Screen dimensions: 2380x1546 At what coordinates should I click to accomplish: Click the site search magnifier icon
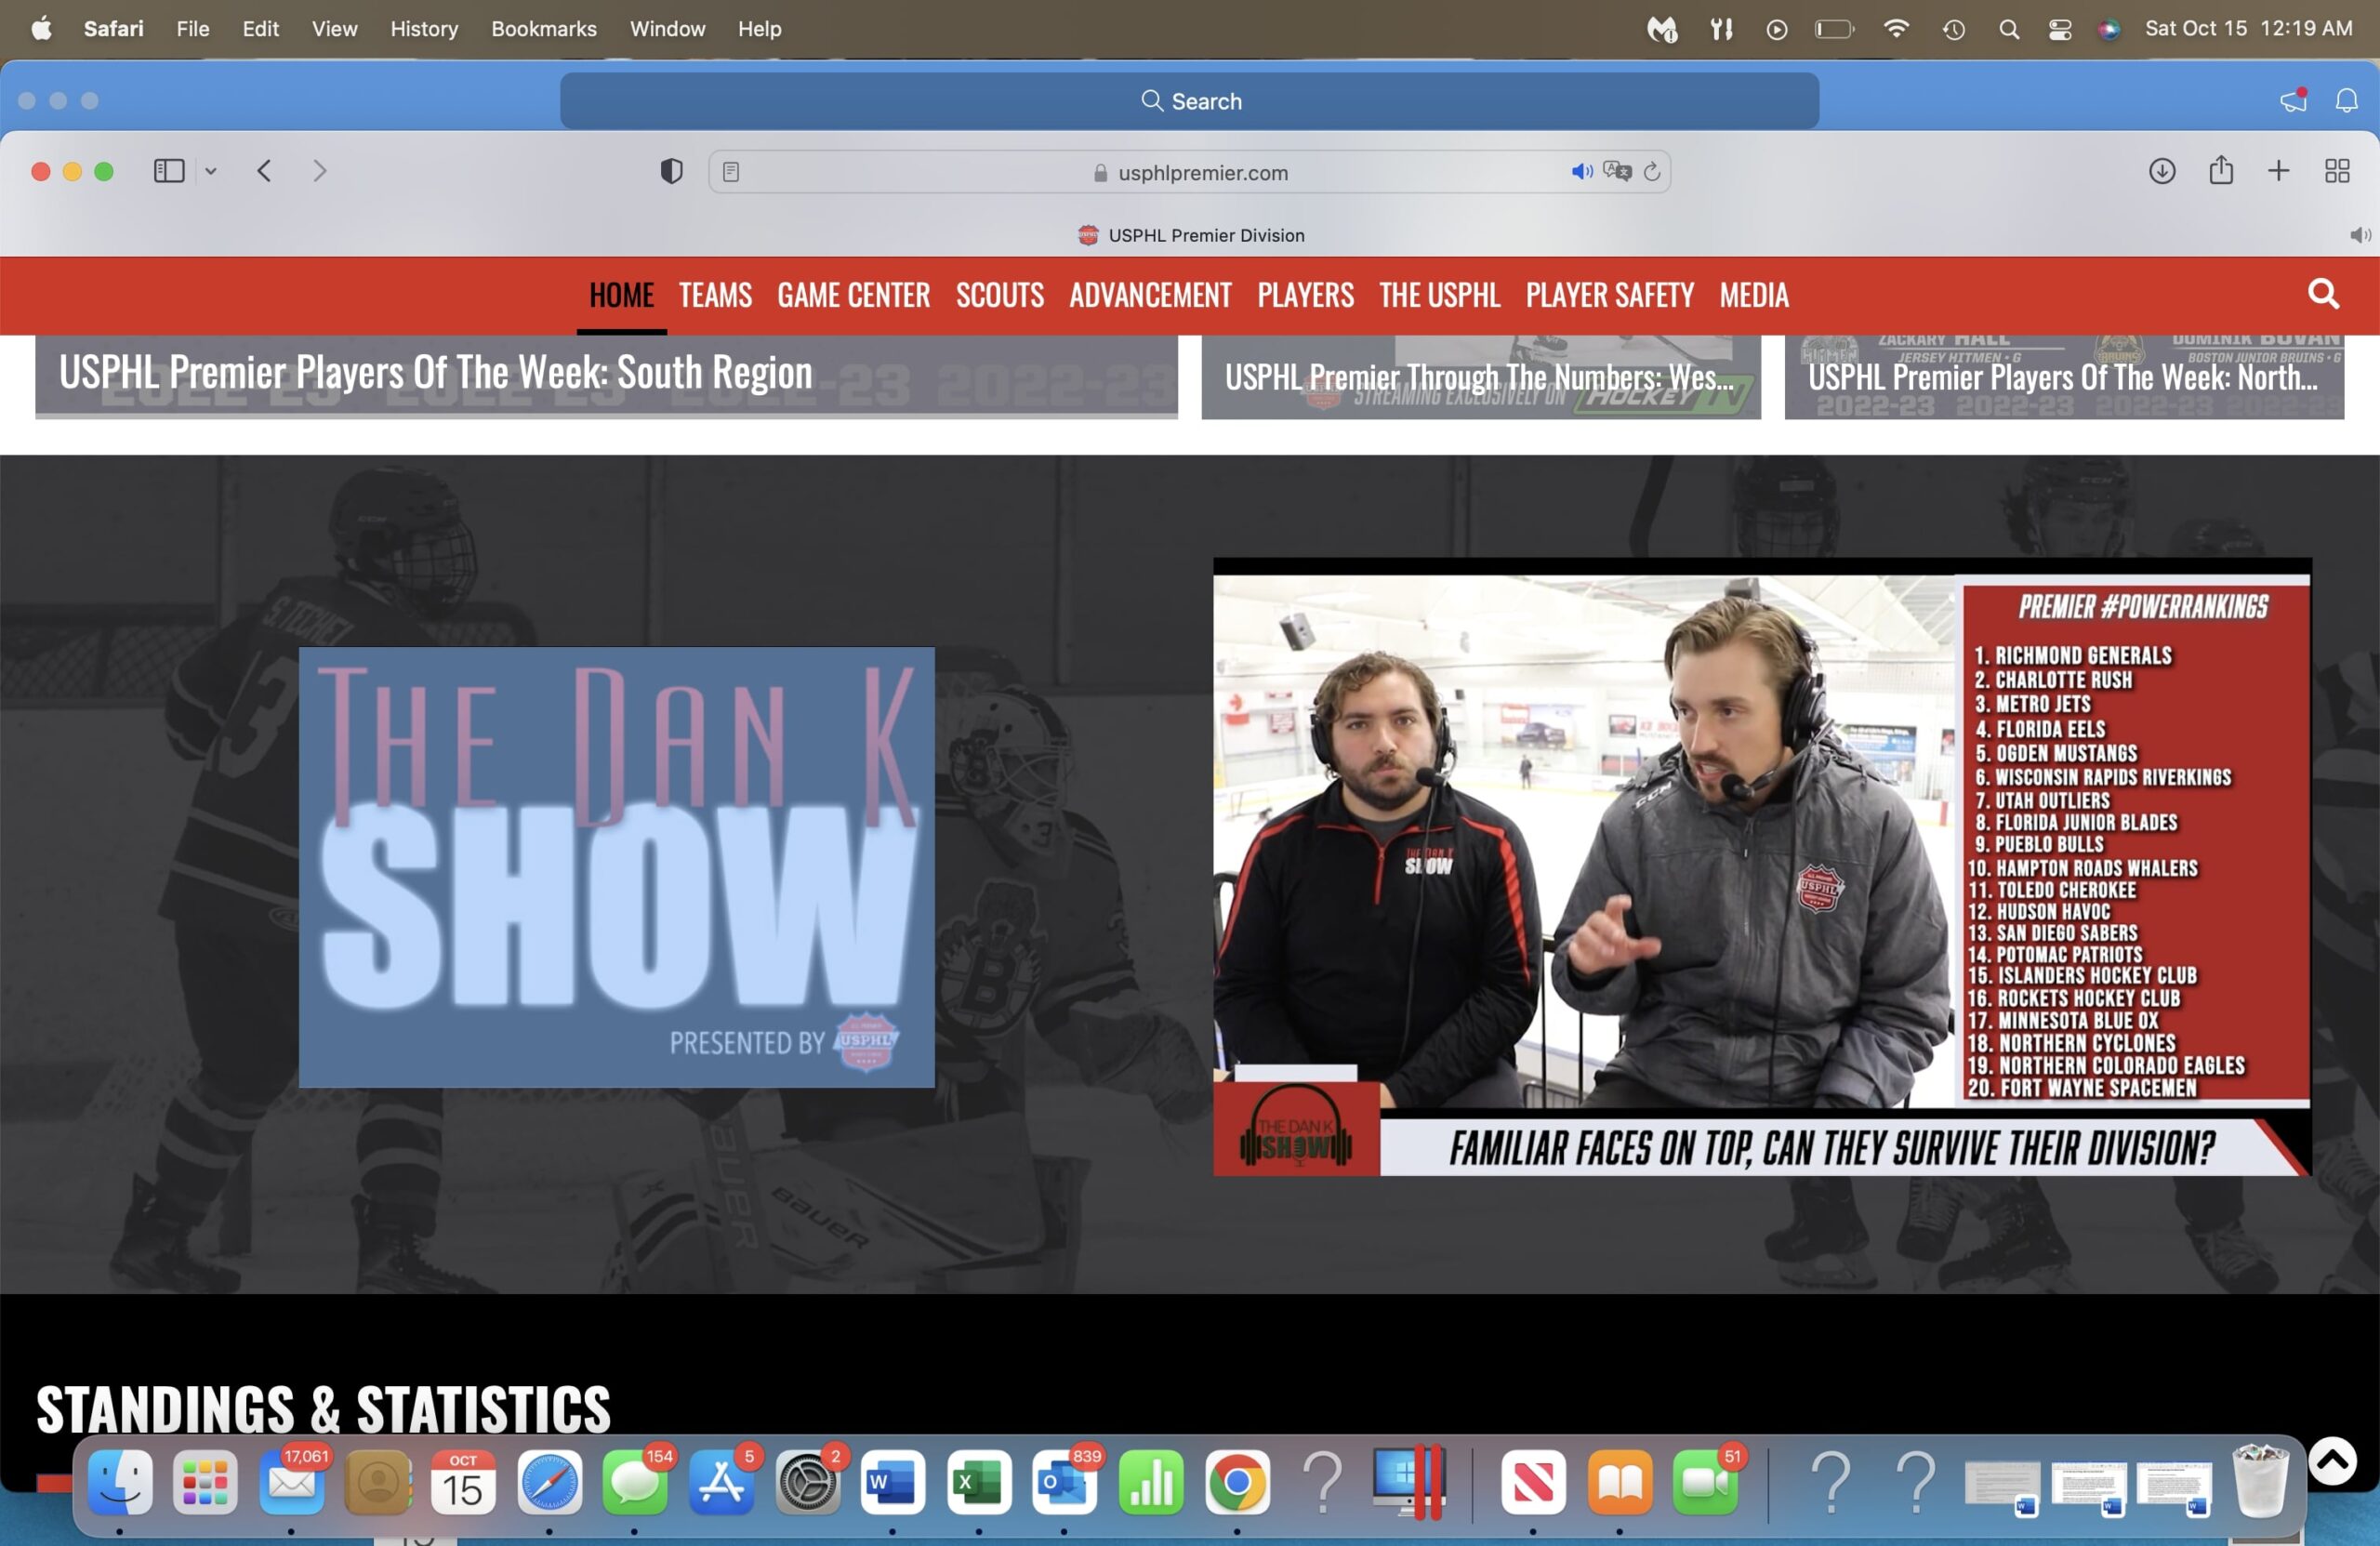pyautogui.click(x=2323, y=294)
